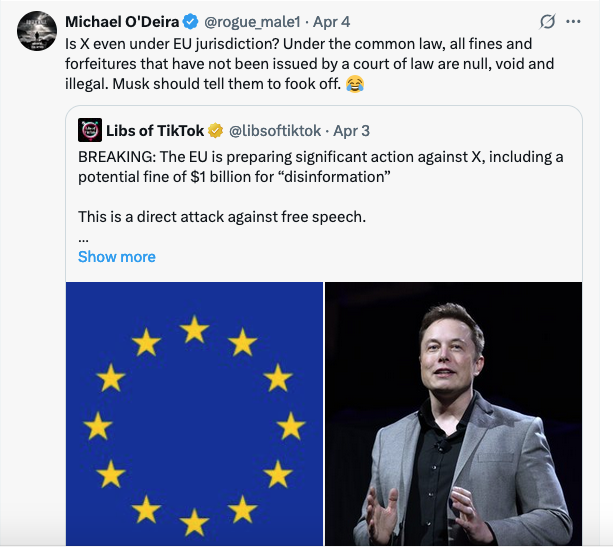Open the Libs of TikTok display name
The width and height of the screenshot is (613, 547).
pyautogui.click(x=154, y=130)
